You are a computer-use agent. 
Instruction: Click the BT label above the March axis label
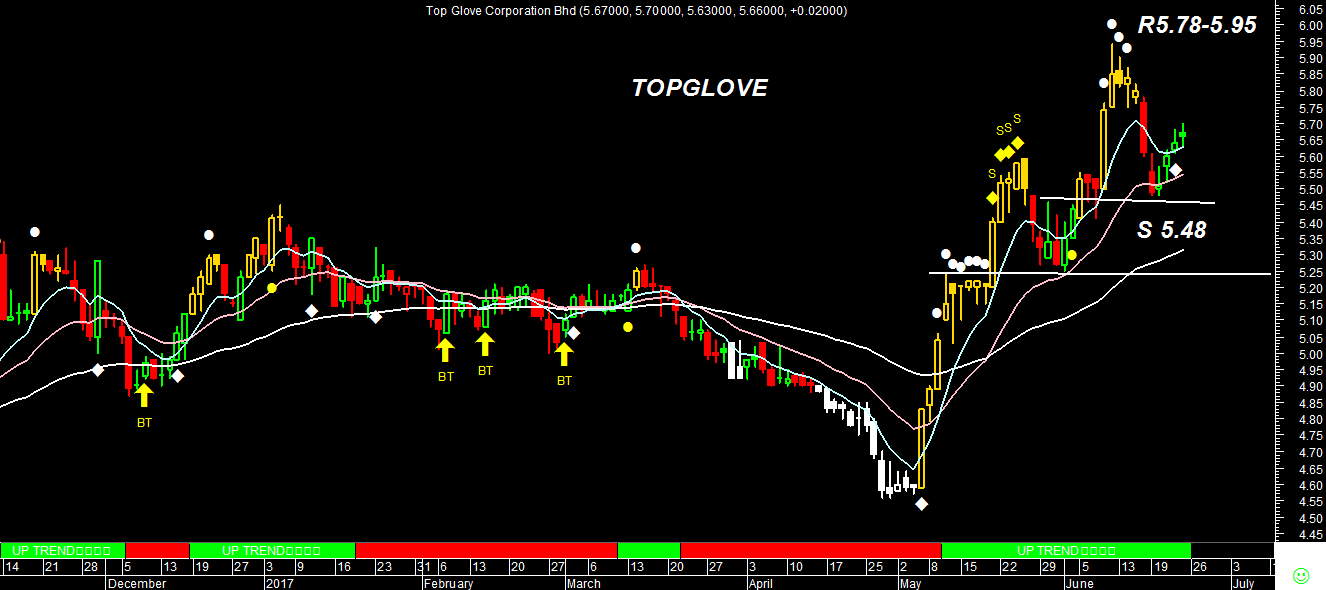click(x=564, y=380)
